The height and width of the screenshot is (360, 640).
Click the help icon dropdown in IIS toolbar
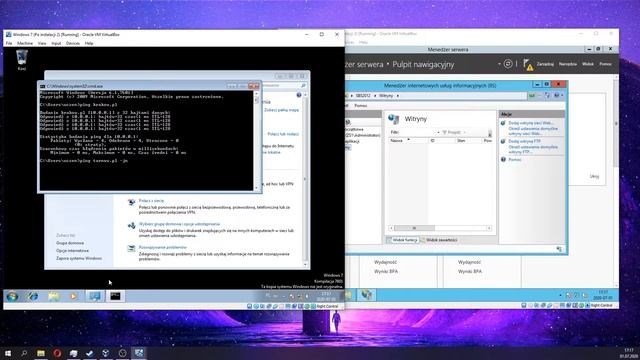coord(558,96)
